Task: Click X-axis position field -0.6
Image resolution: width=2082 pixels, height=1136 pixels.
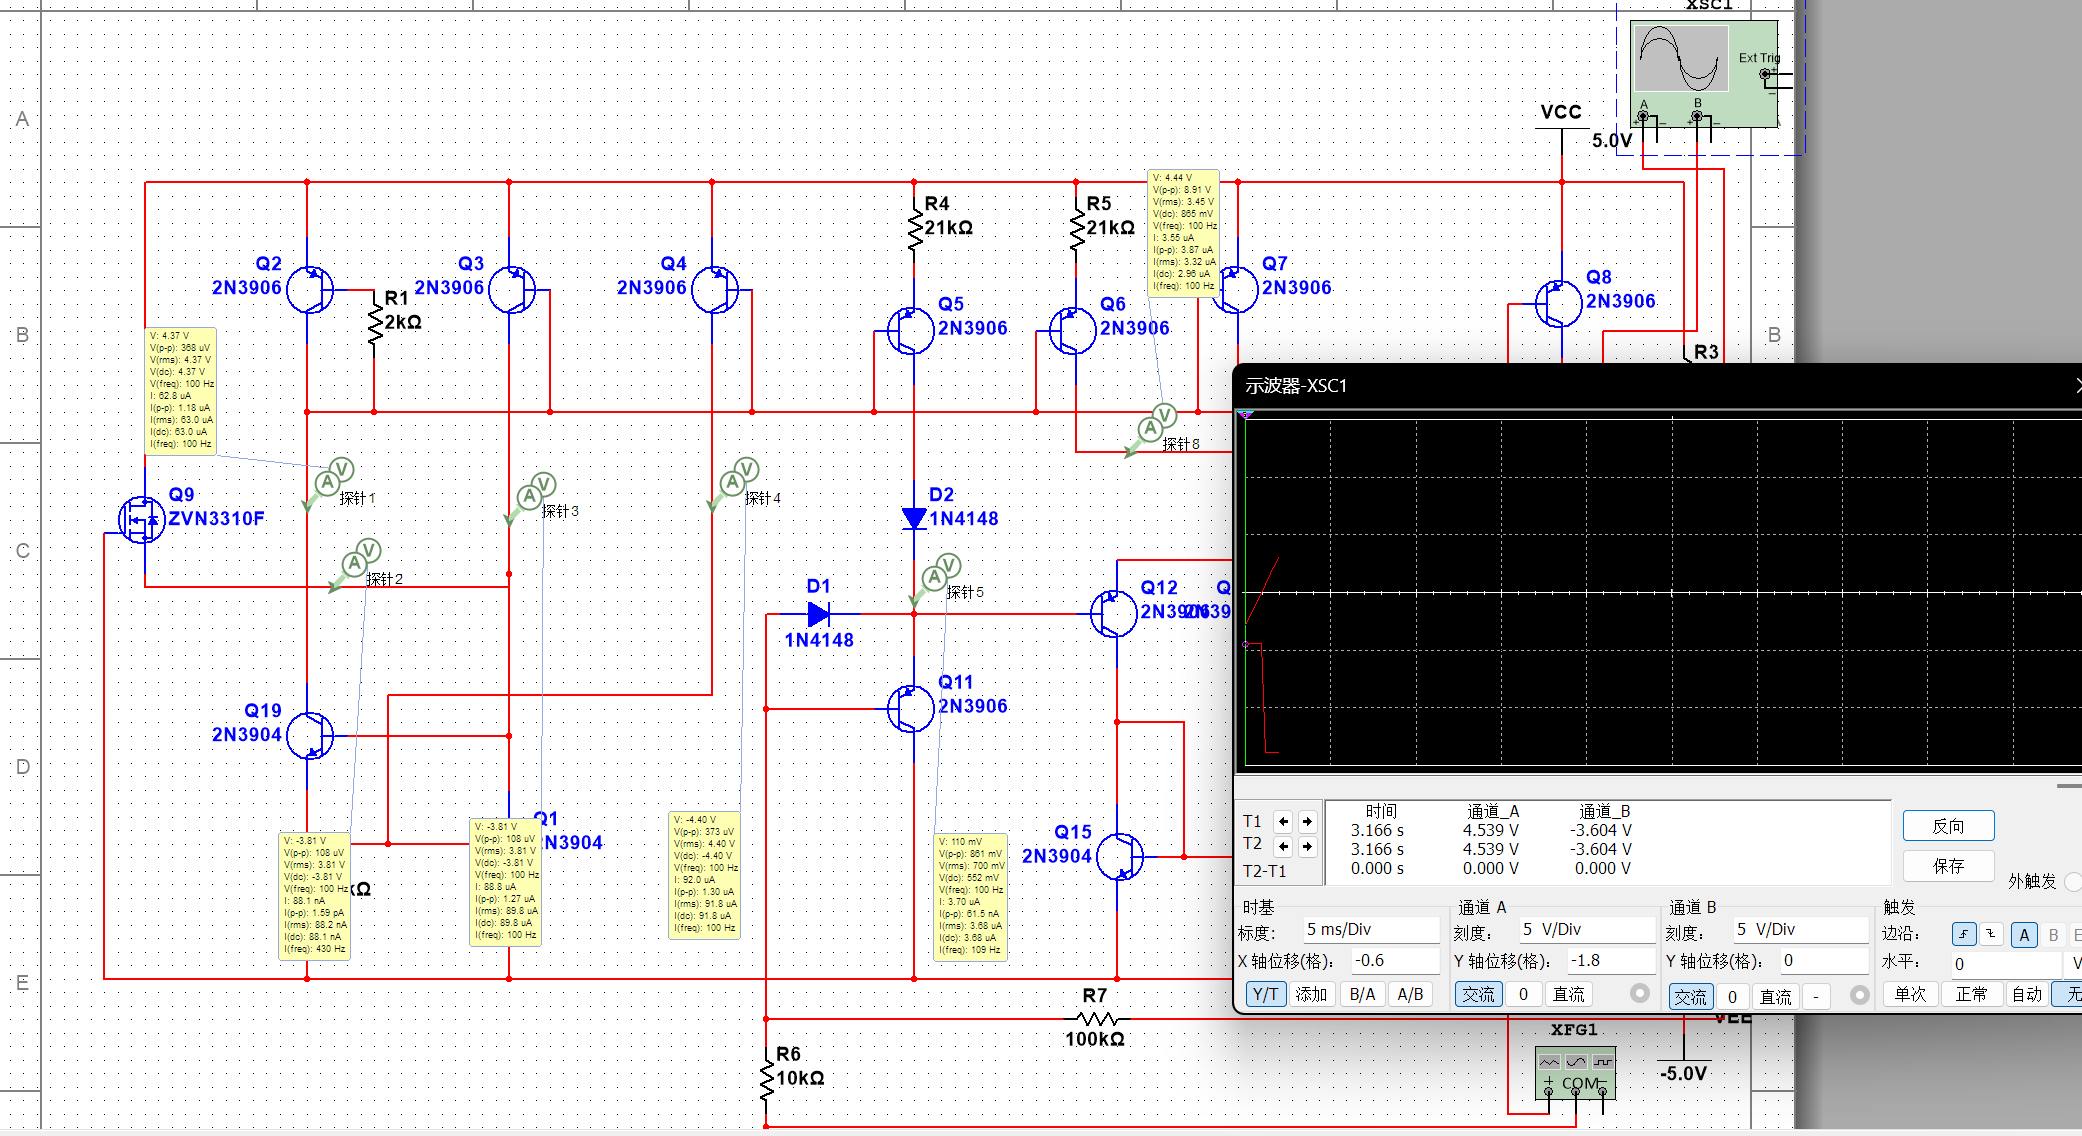Action: 1395,961
